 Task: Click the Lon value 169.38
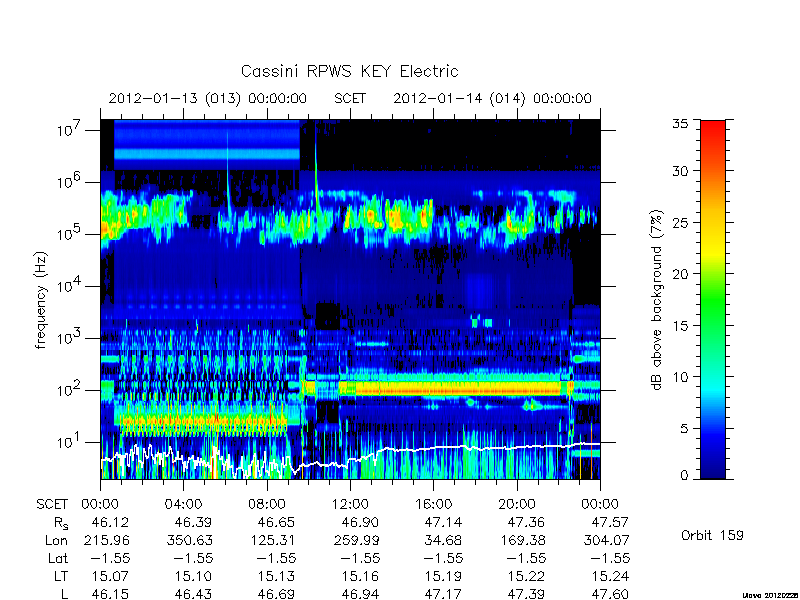[522, 540]
